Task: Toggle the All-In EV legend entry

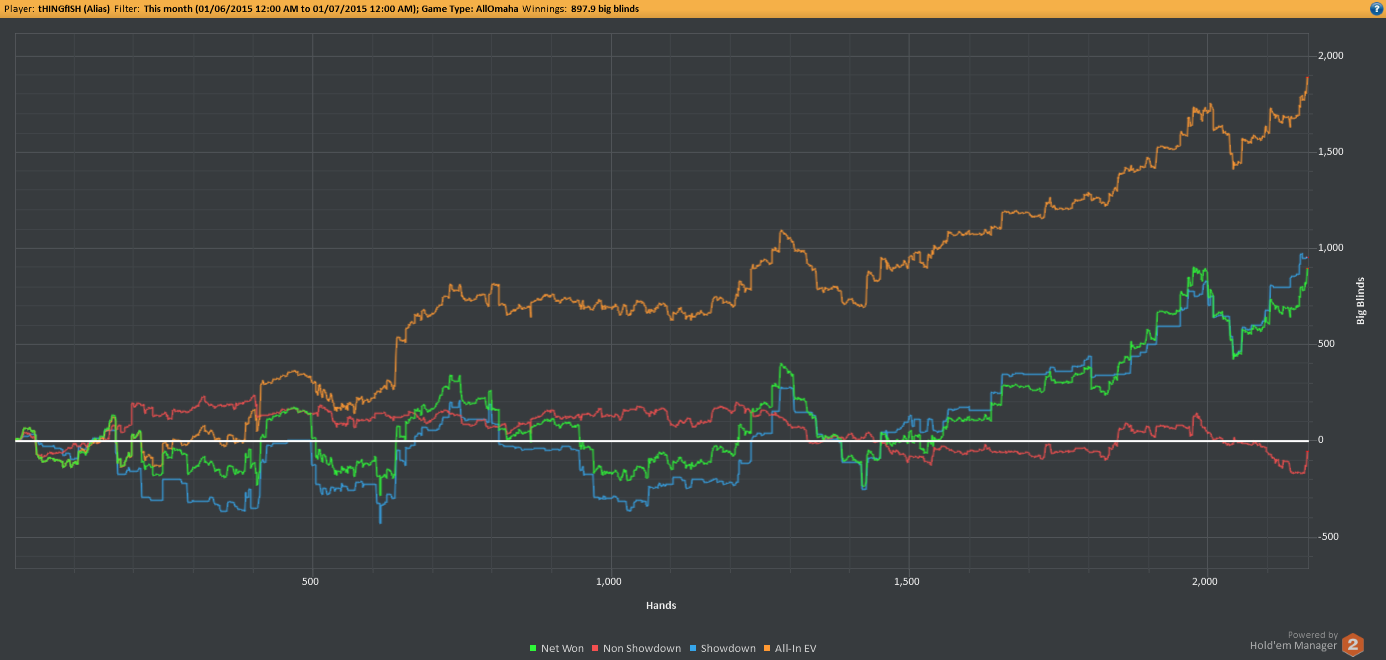Action: pyautogui.click(x=791, y=649)
